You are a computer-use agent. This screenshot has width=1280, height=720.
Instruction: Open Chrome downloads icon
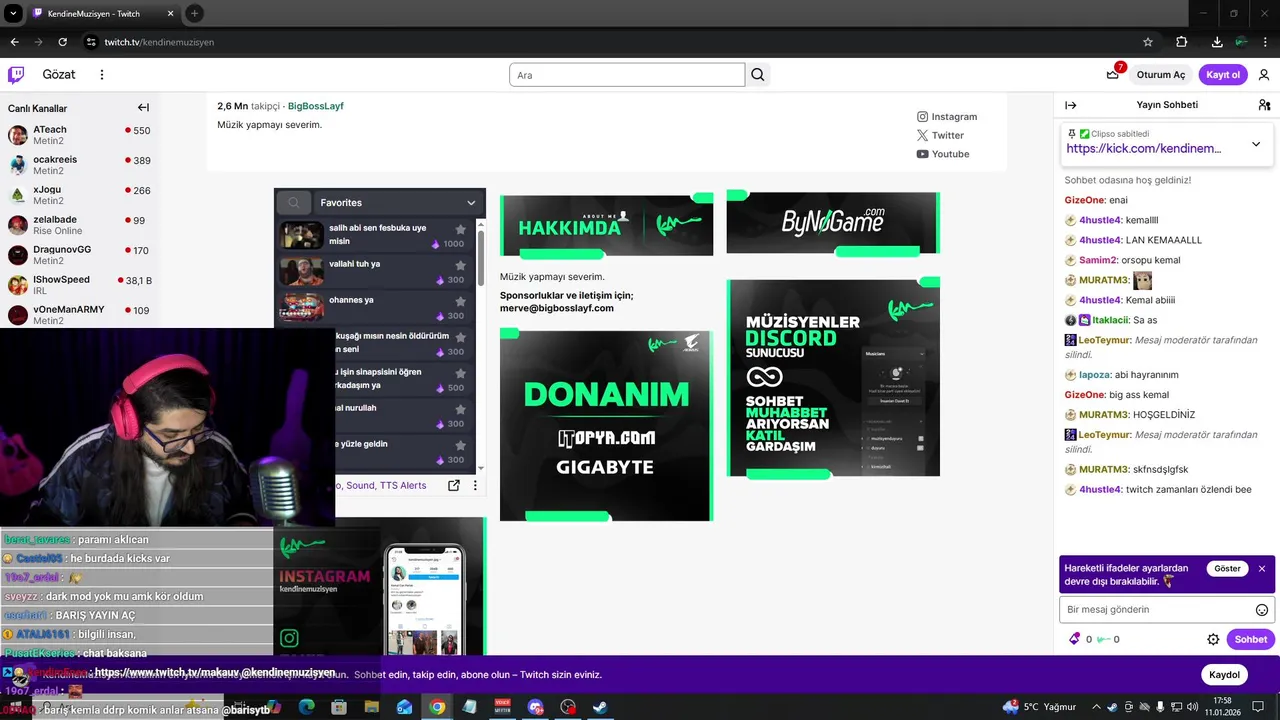click(1217, 42)
